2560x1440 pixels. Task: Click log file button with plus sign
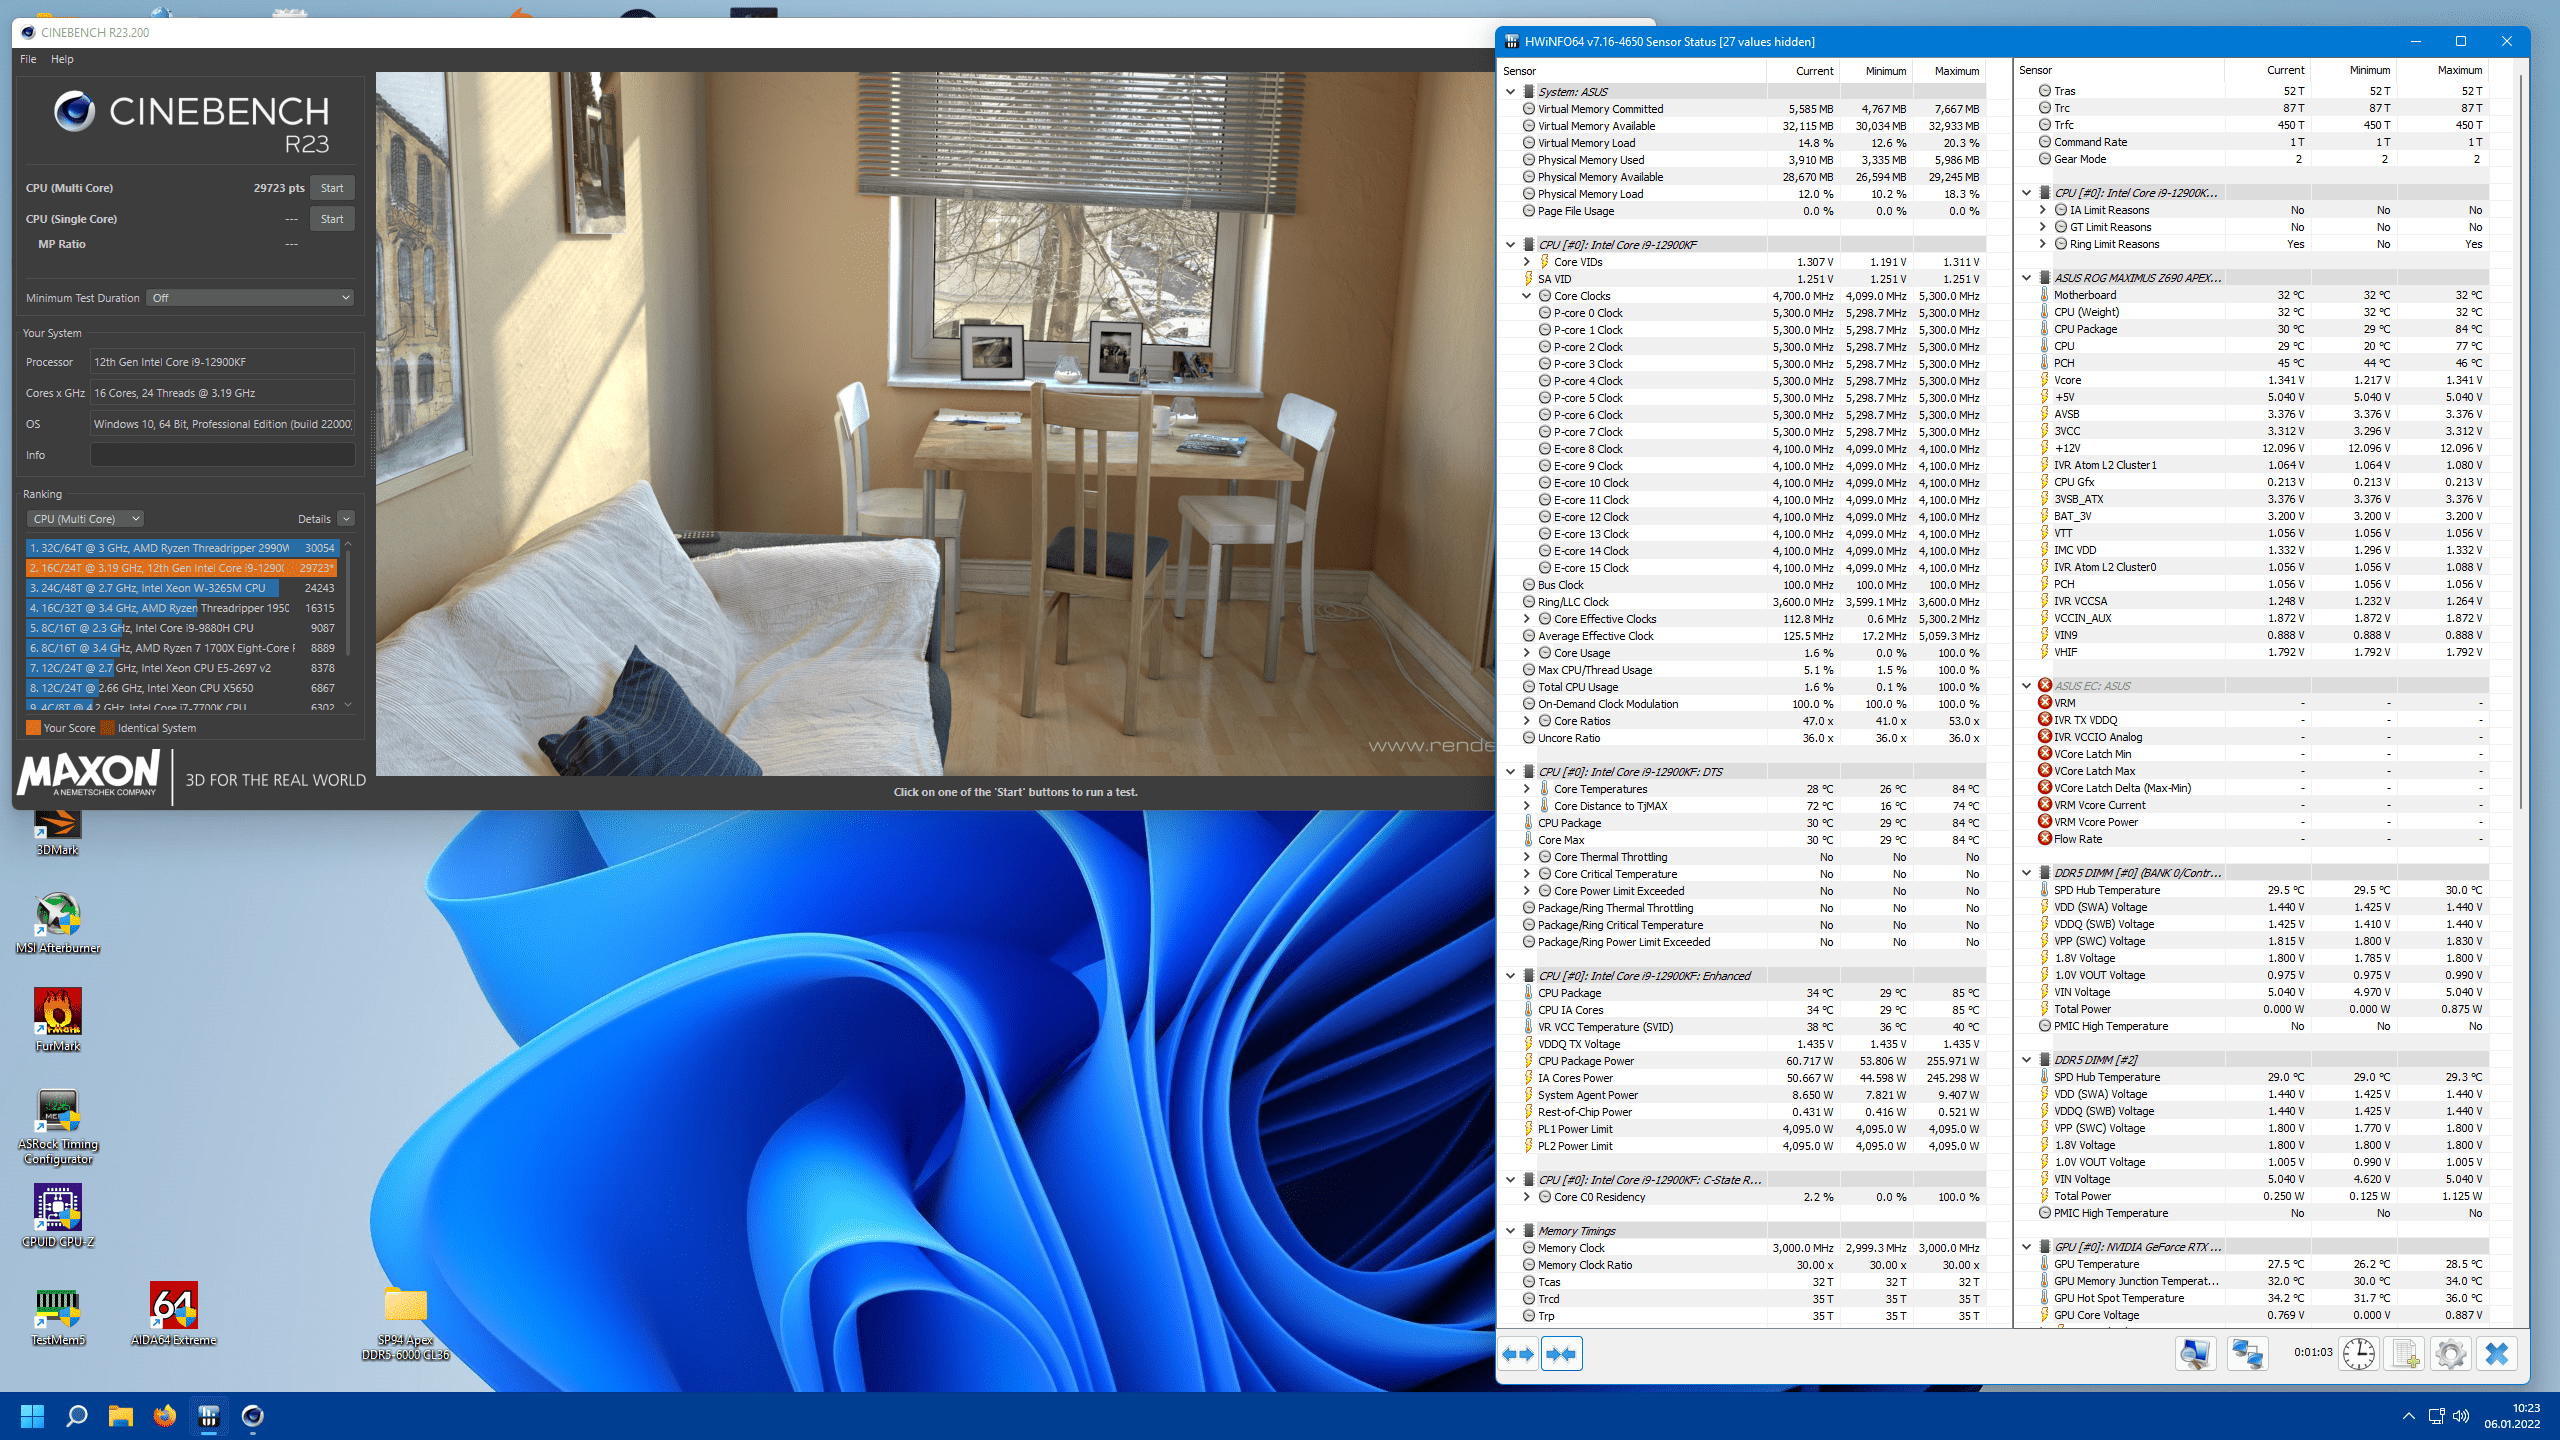2404,1354
